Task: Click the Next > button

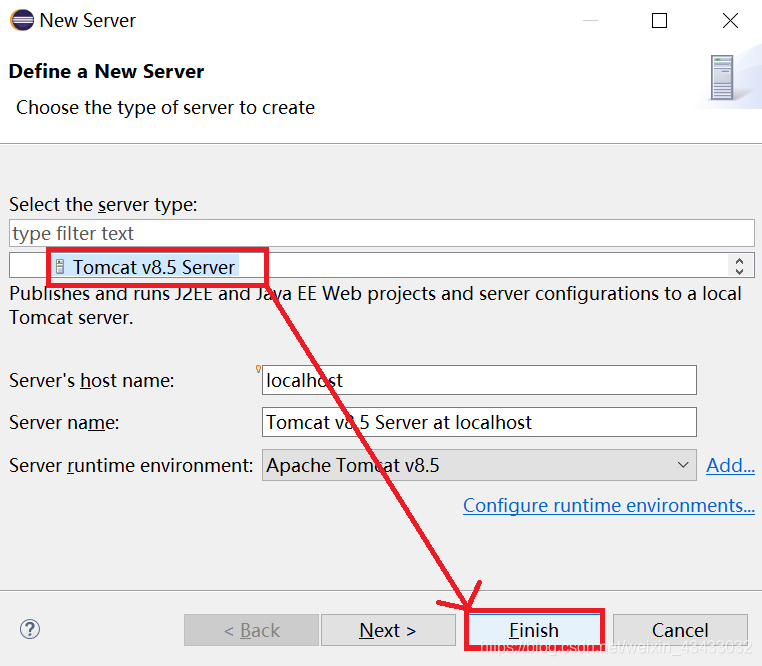Action: [x=388, y=630]
